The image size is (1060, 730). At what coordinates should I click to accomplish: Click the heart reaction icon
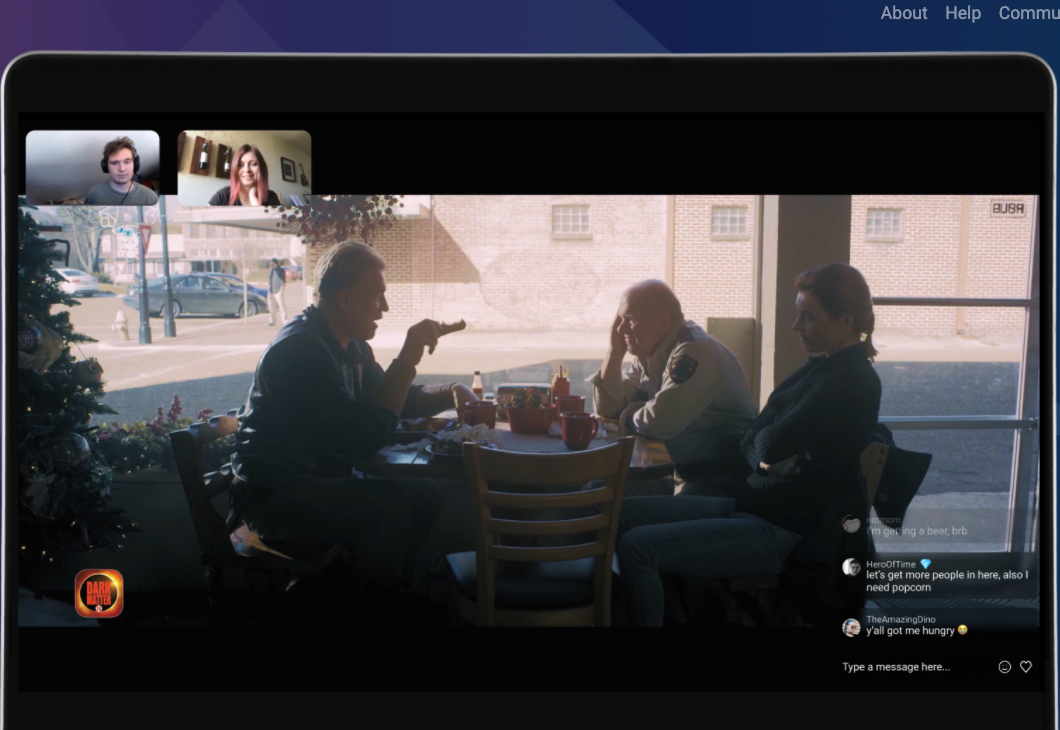click(x=1025, y=667)
